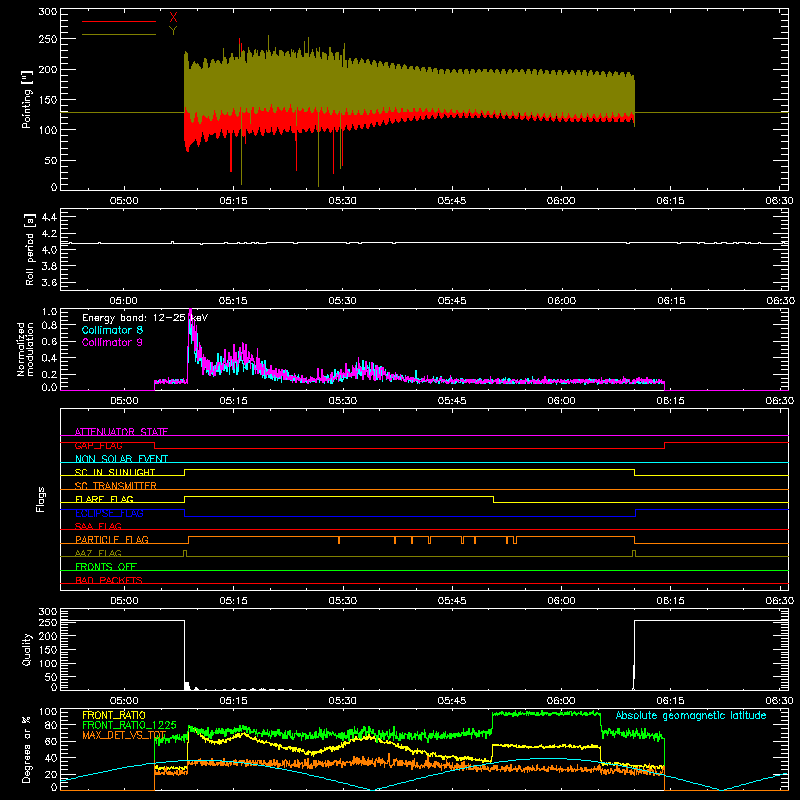Click 06:15 tick label under Pointing plot
800x800 pixels.
[x=670, y=201]
